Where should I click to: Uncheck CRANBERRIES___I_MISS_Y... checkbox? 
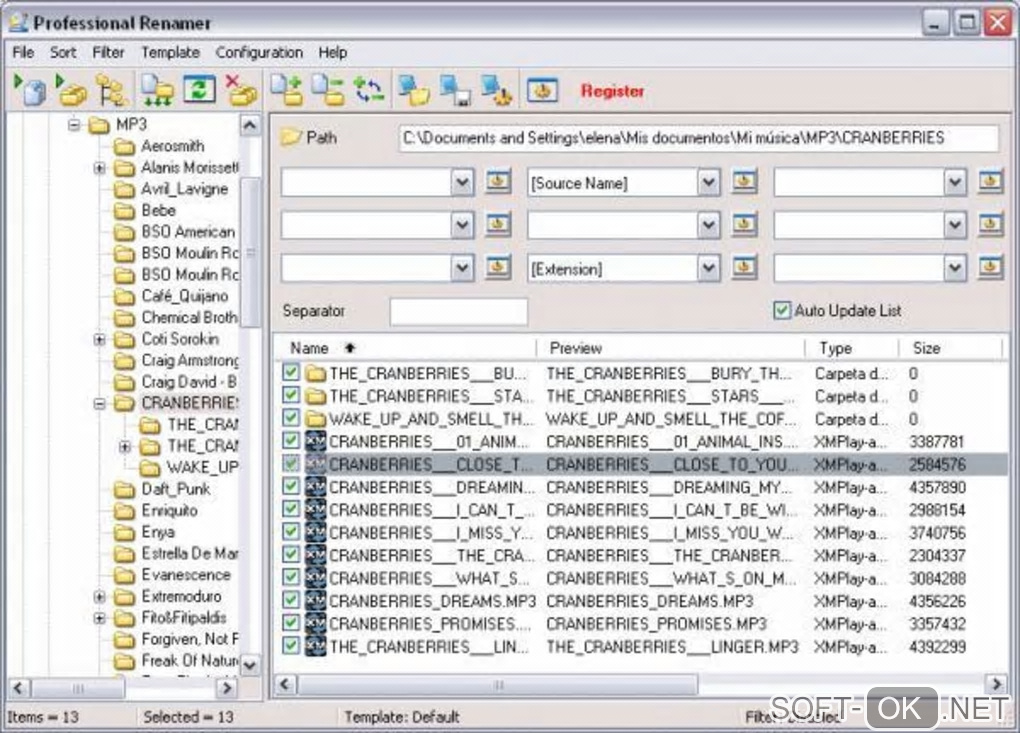291,532
